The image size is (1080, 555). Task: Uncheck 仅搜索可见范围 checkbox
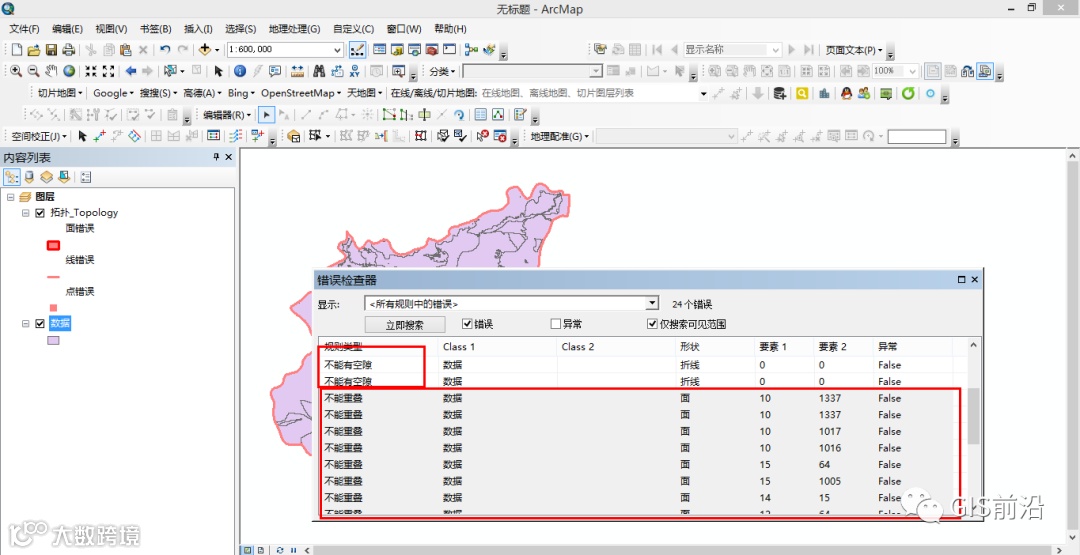click(652, 324)
